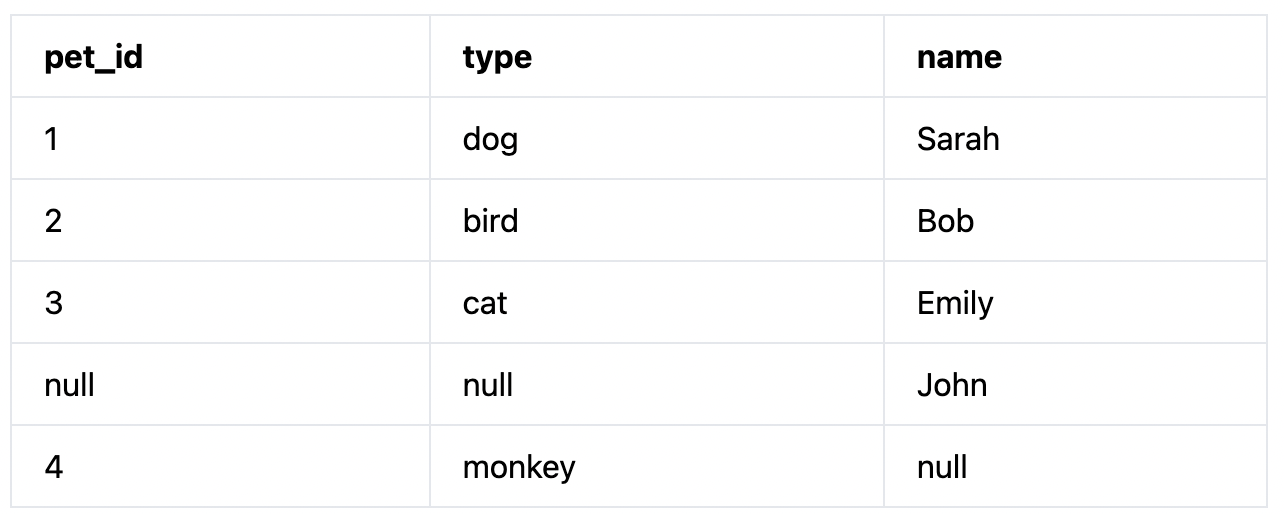Click the pet_id cell with value 2
Viewport: 1284px width, 514px height.
click(221, 220)
